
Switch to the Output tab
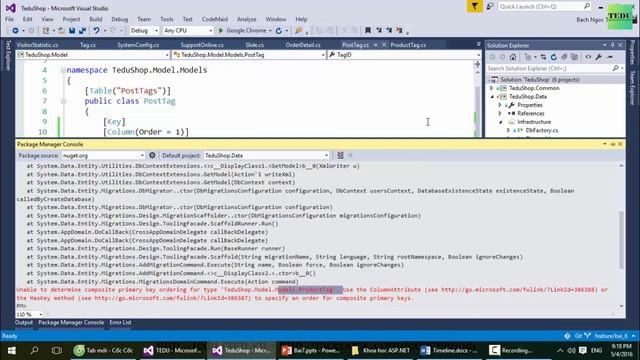[24, 322]
